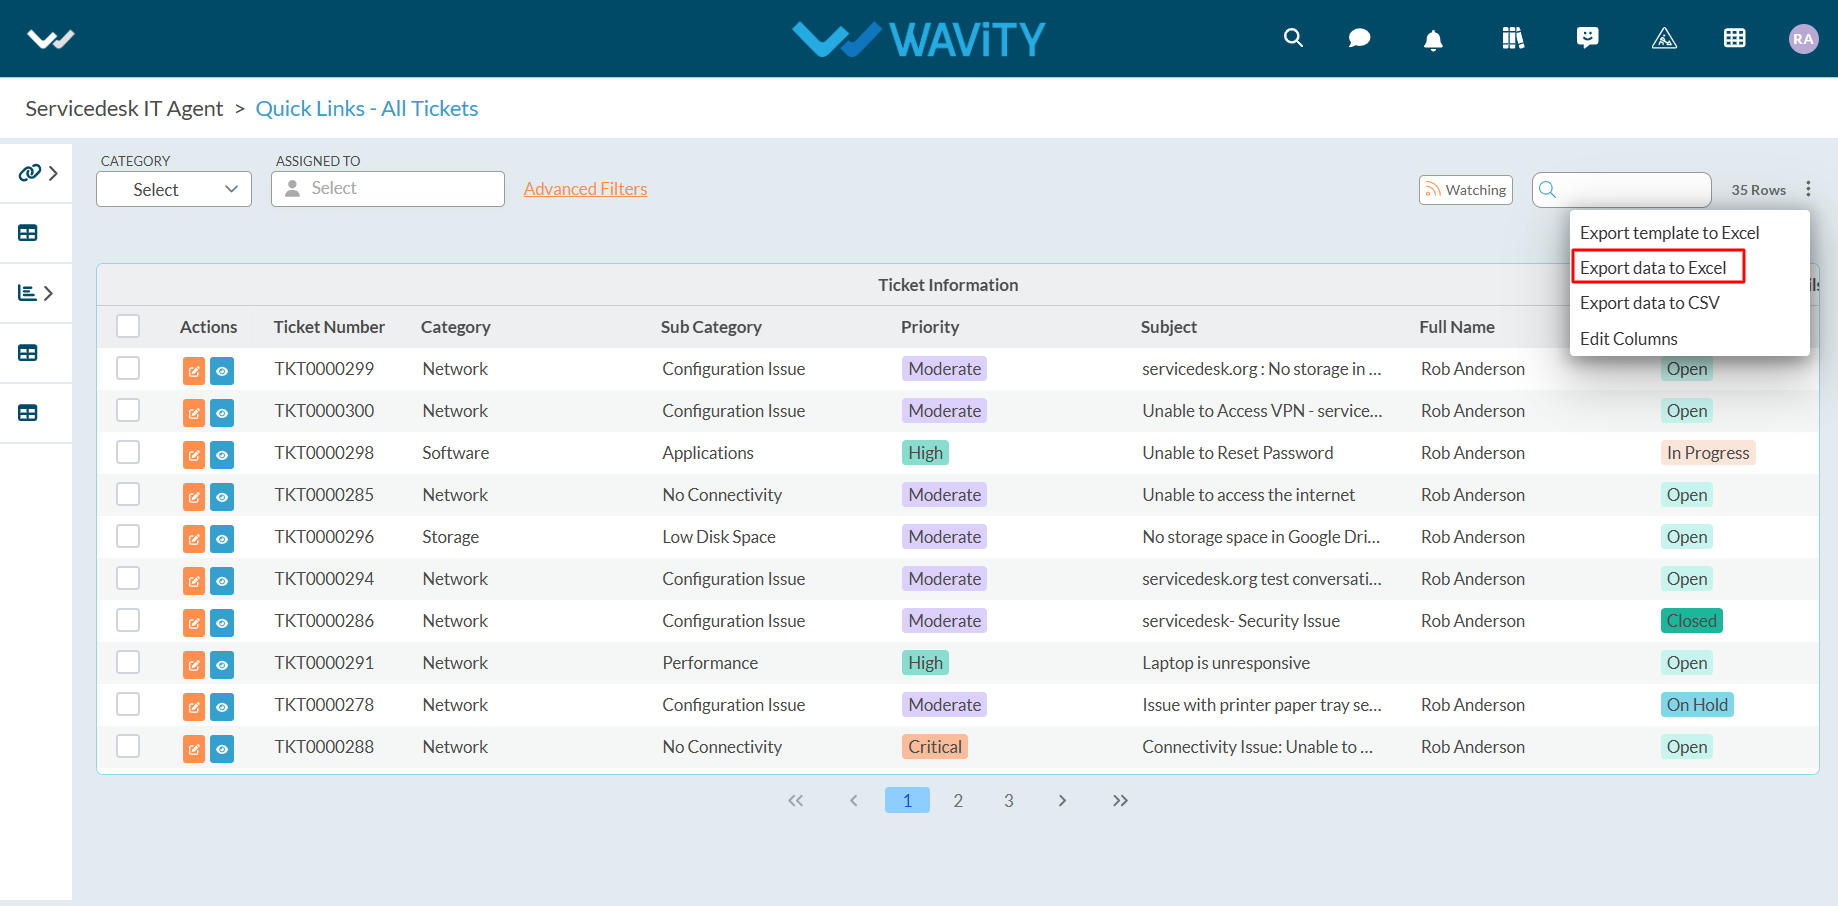Go to page 3 of tickets
The width and height of the screenshot is (1838, 906).
tap(1009, 800)
